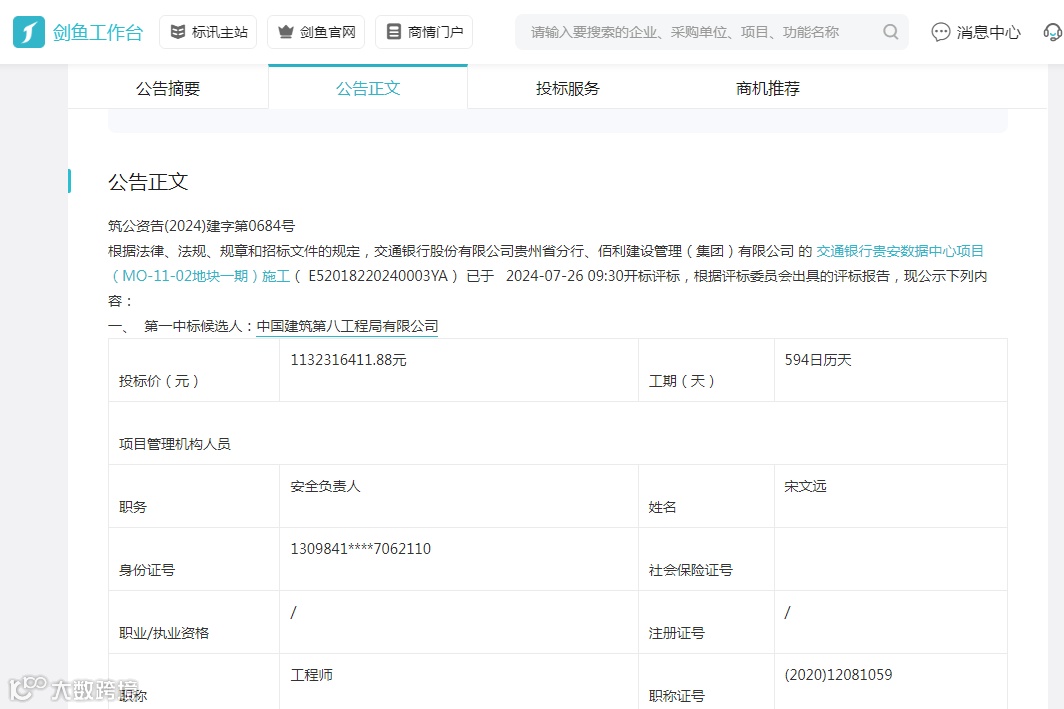Viewport: 1064px width, 709px height.
Task: Click the 剑鱼工作台 brand title text
Action: 98,32
